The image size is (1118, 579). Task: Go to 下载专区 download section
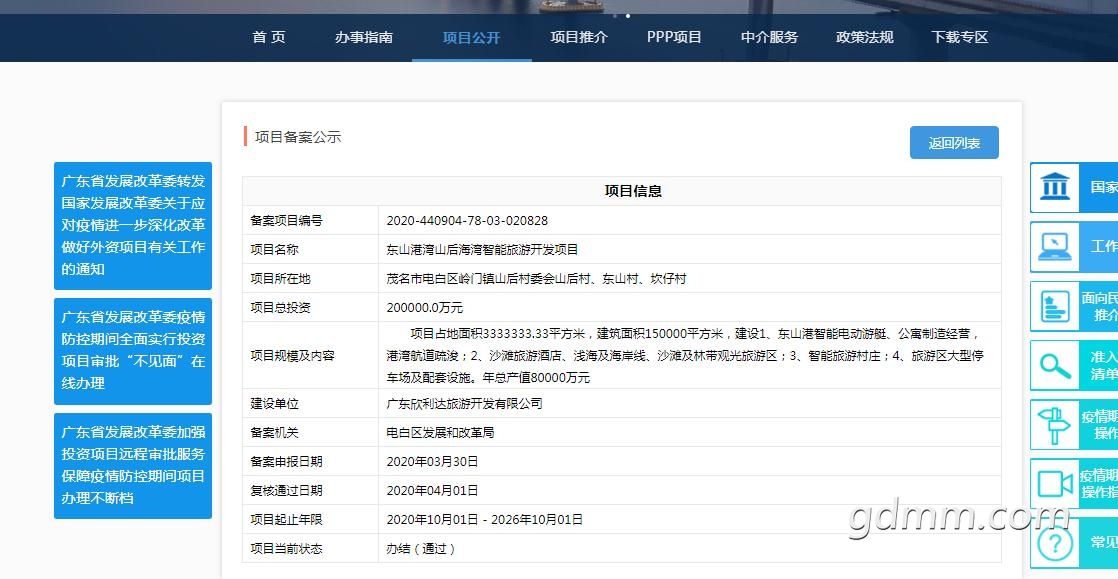960,38
